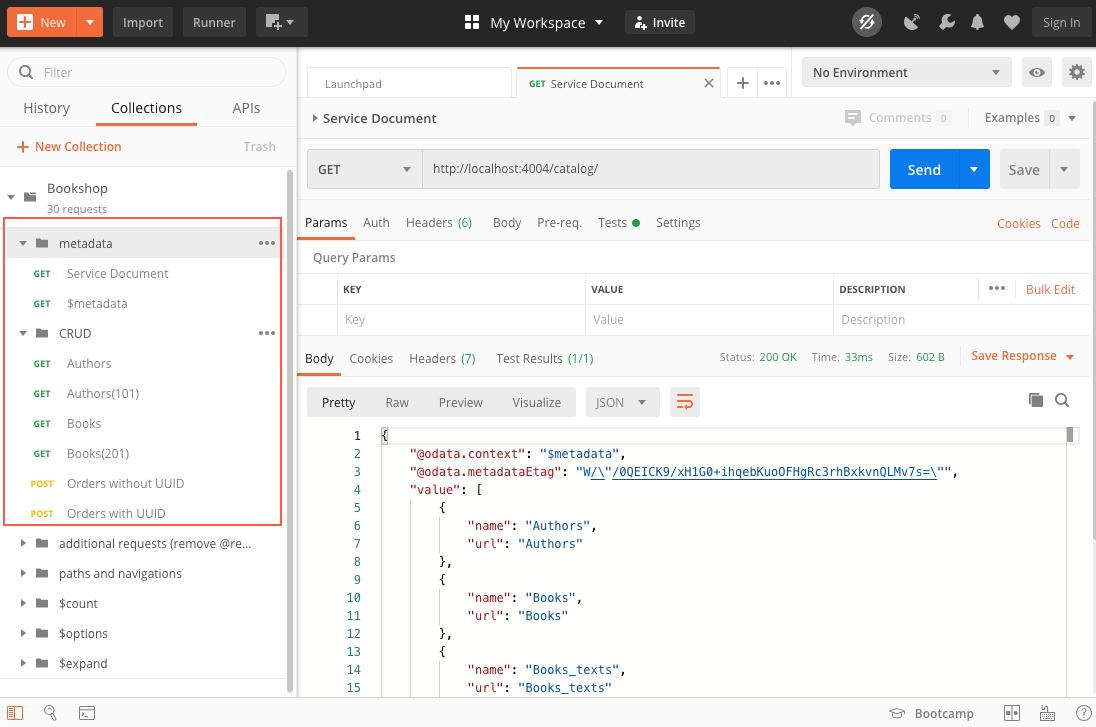1096x727 pixels.
Task: Open the capture requests satellite icon
Action: click(911, 22)
